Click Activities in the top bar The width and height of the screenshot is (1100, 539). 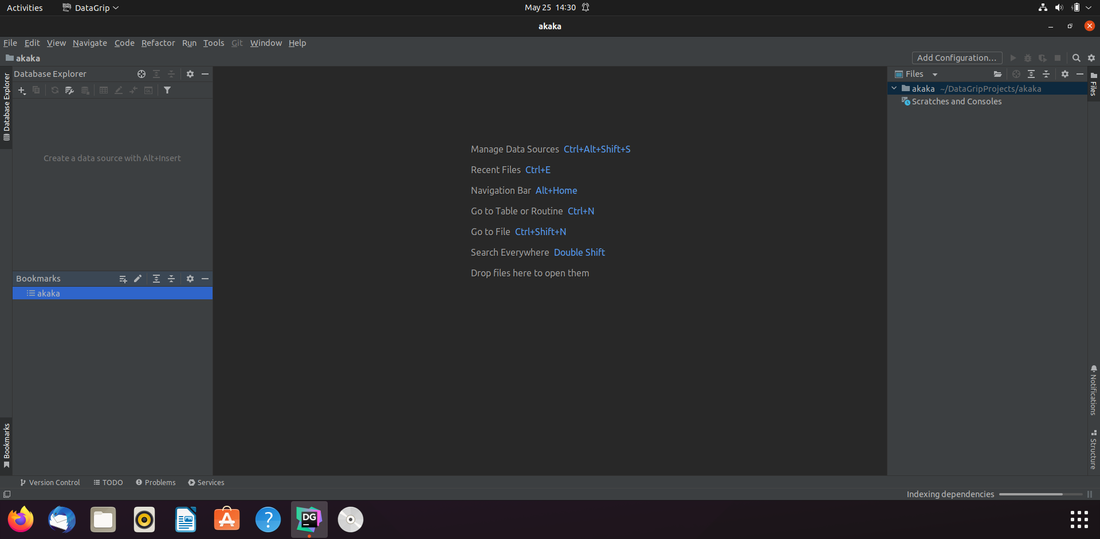click(25, 8)
